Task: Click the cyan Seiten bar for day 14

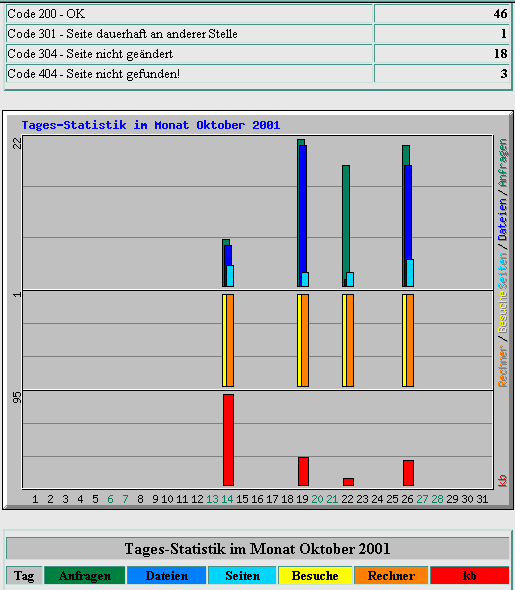Action: (230, 276)
